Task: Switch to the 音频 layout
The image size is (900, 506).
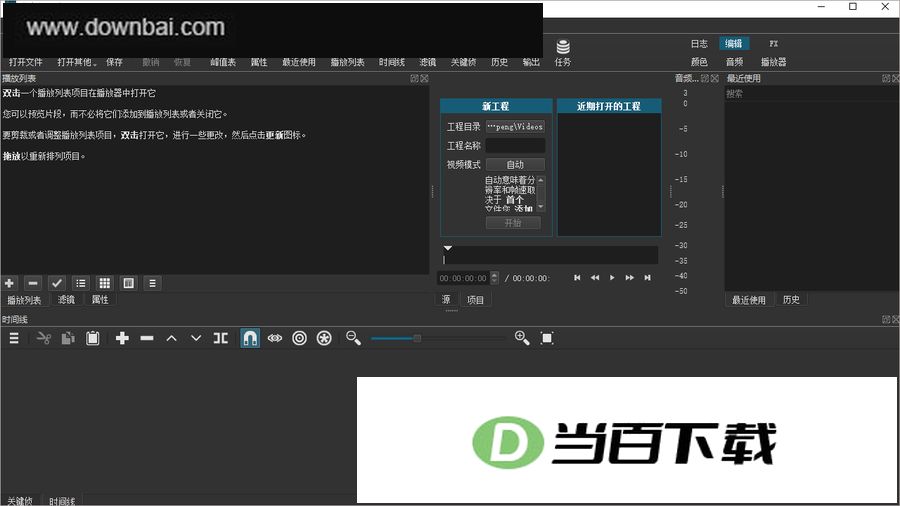Action: (734, 62)
